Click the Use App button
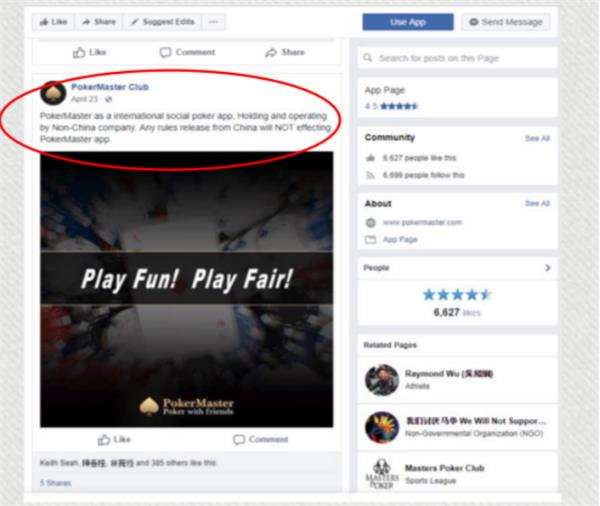This screenshot has width=600, height=506. click(x=408, y=22)
